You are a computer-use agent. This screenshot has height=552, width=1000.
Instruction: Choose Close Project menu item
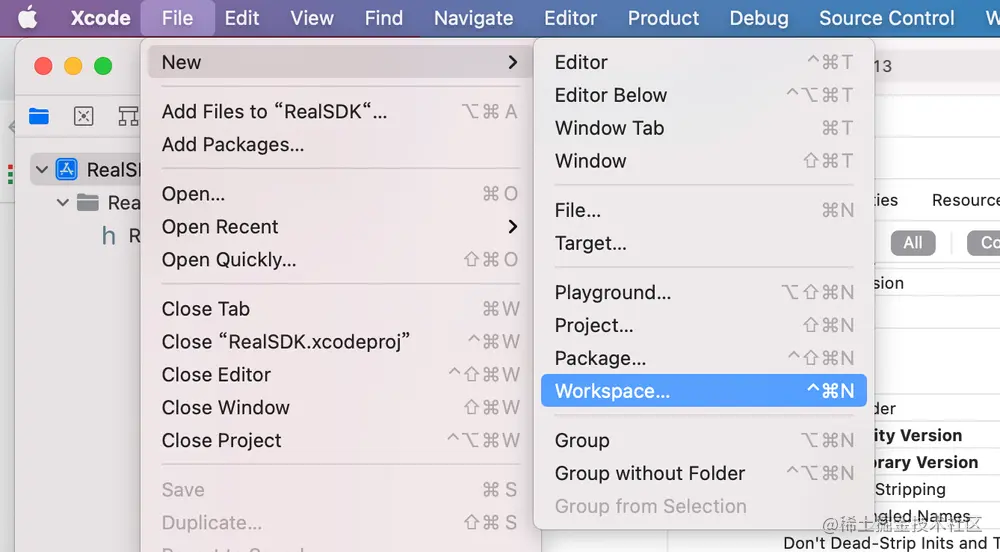coord(339,440)
